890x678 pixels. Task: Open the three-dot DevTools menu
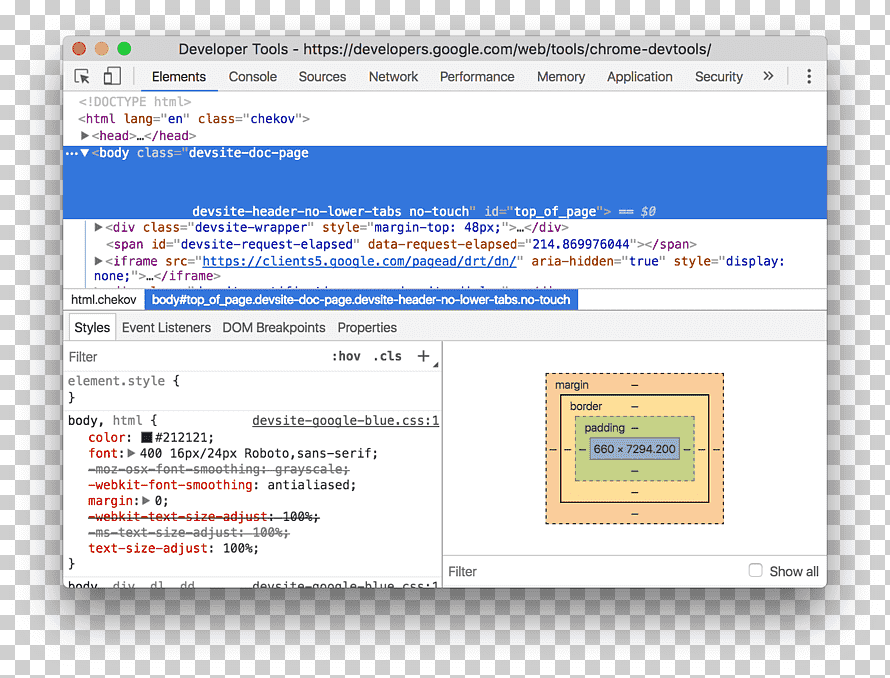809,76
